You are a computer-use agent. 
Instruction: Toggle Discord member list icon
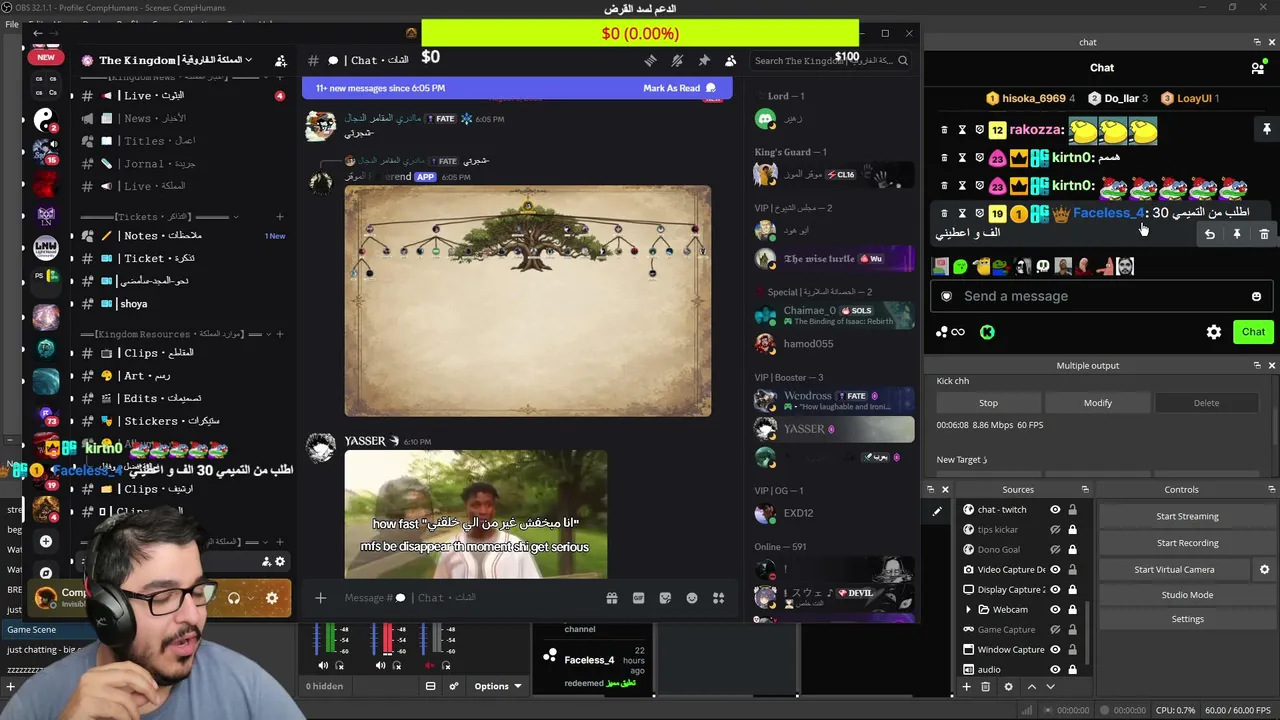(x=730, y=61)
